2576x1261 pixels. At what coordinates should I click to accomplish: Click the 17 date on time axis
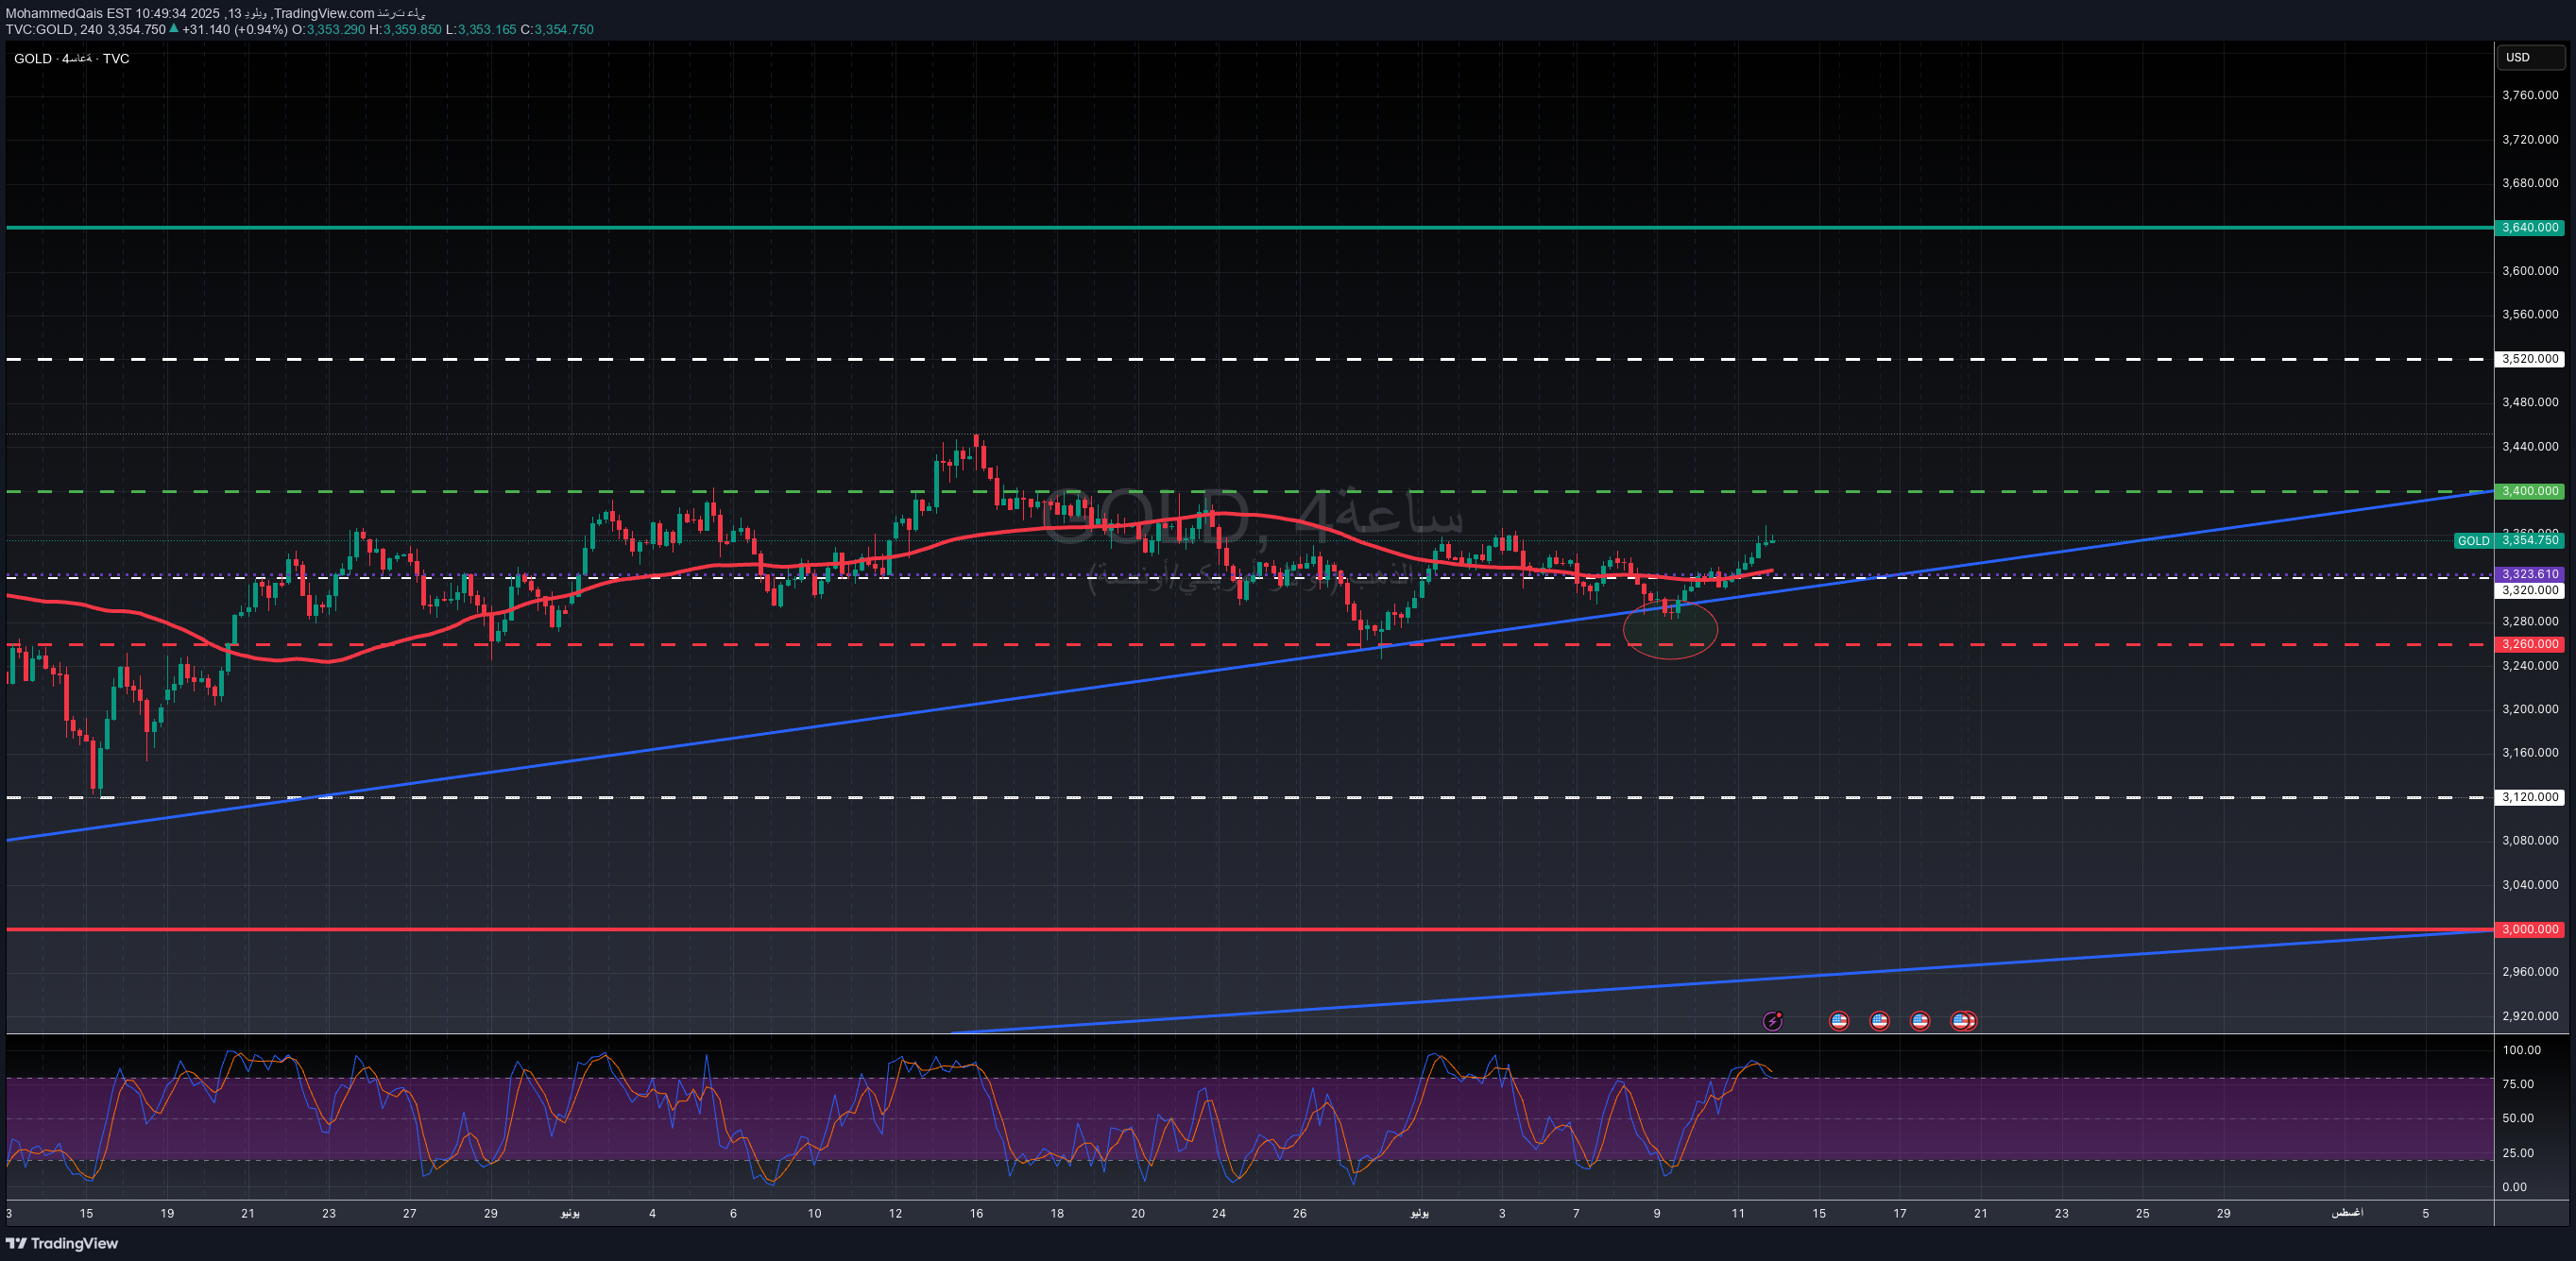coord(1899,1213)
